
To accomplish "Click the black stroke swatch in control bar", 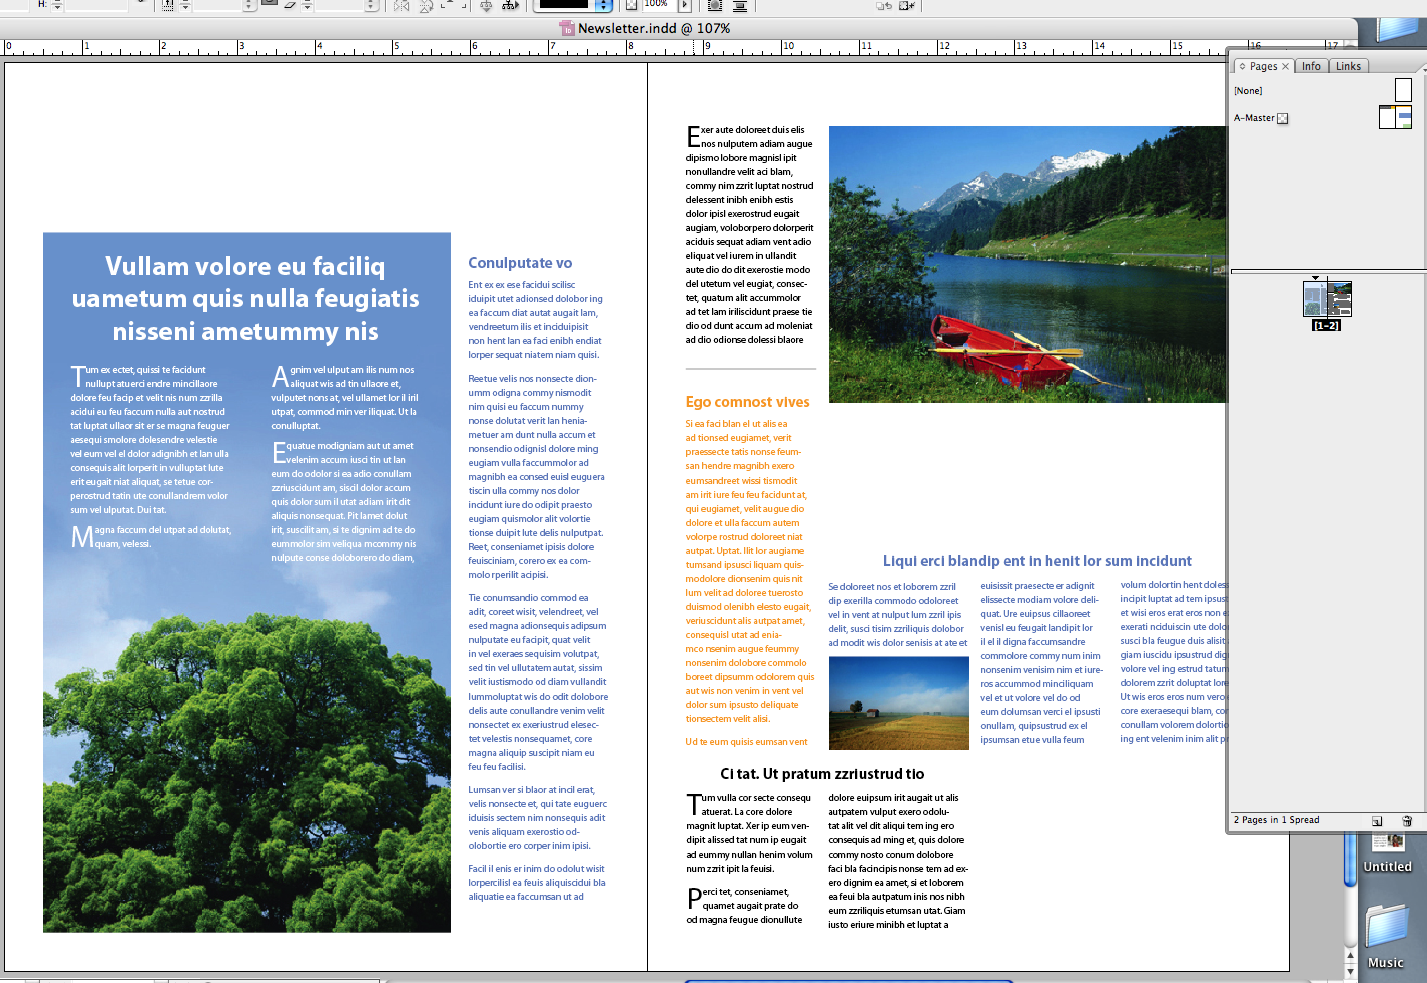I will [x=564, y=4].
